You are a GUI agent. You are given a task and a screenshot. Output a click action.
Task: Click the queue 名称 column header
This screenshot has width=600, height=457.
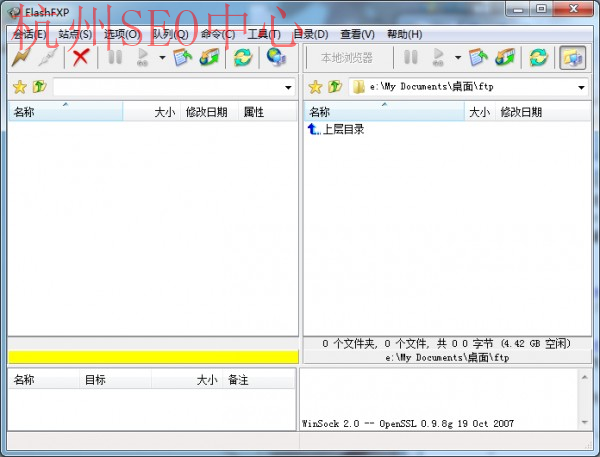click(x=44, y=380)
